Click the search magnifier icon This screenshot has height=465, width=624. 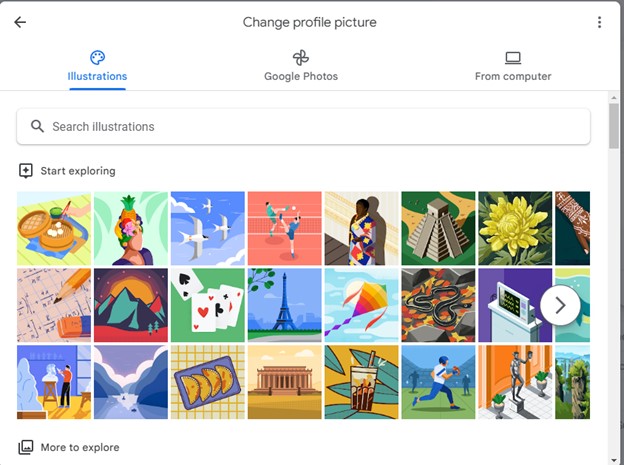38,127
